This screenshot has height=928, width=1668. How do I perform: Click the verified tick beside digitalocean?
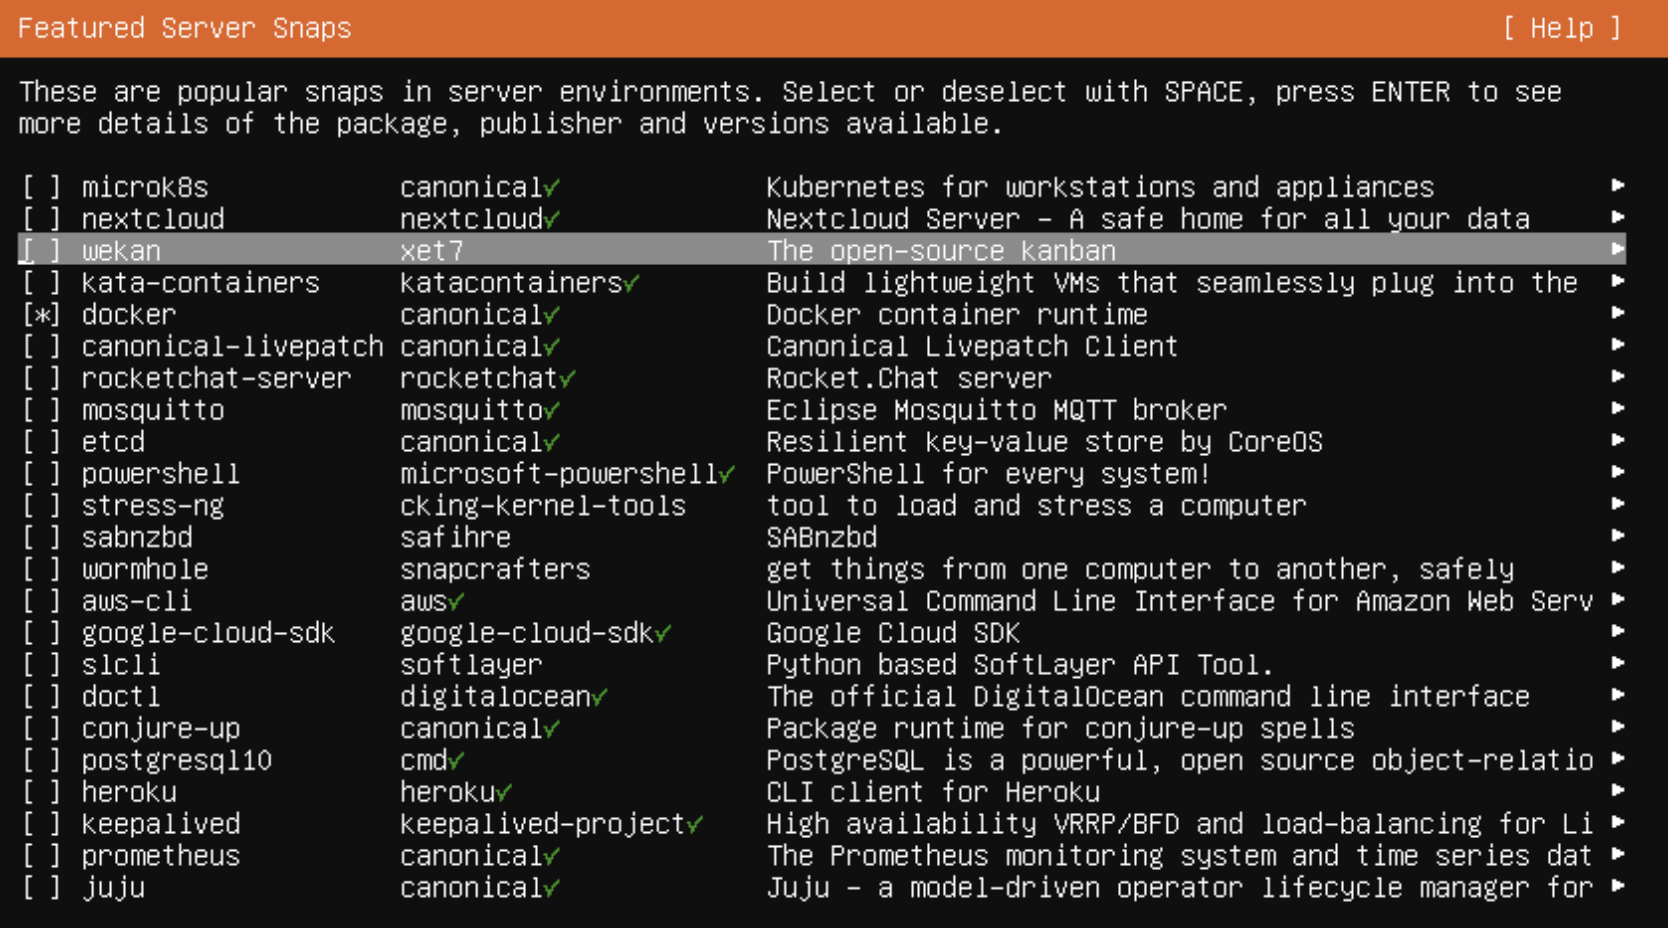click(x=600, y=698)
